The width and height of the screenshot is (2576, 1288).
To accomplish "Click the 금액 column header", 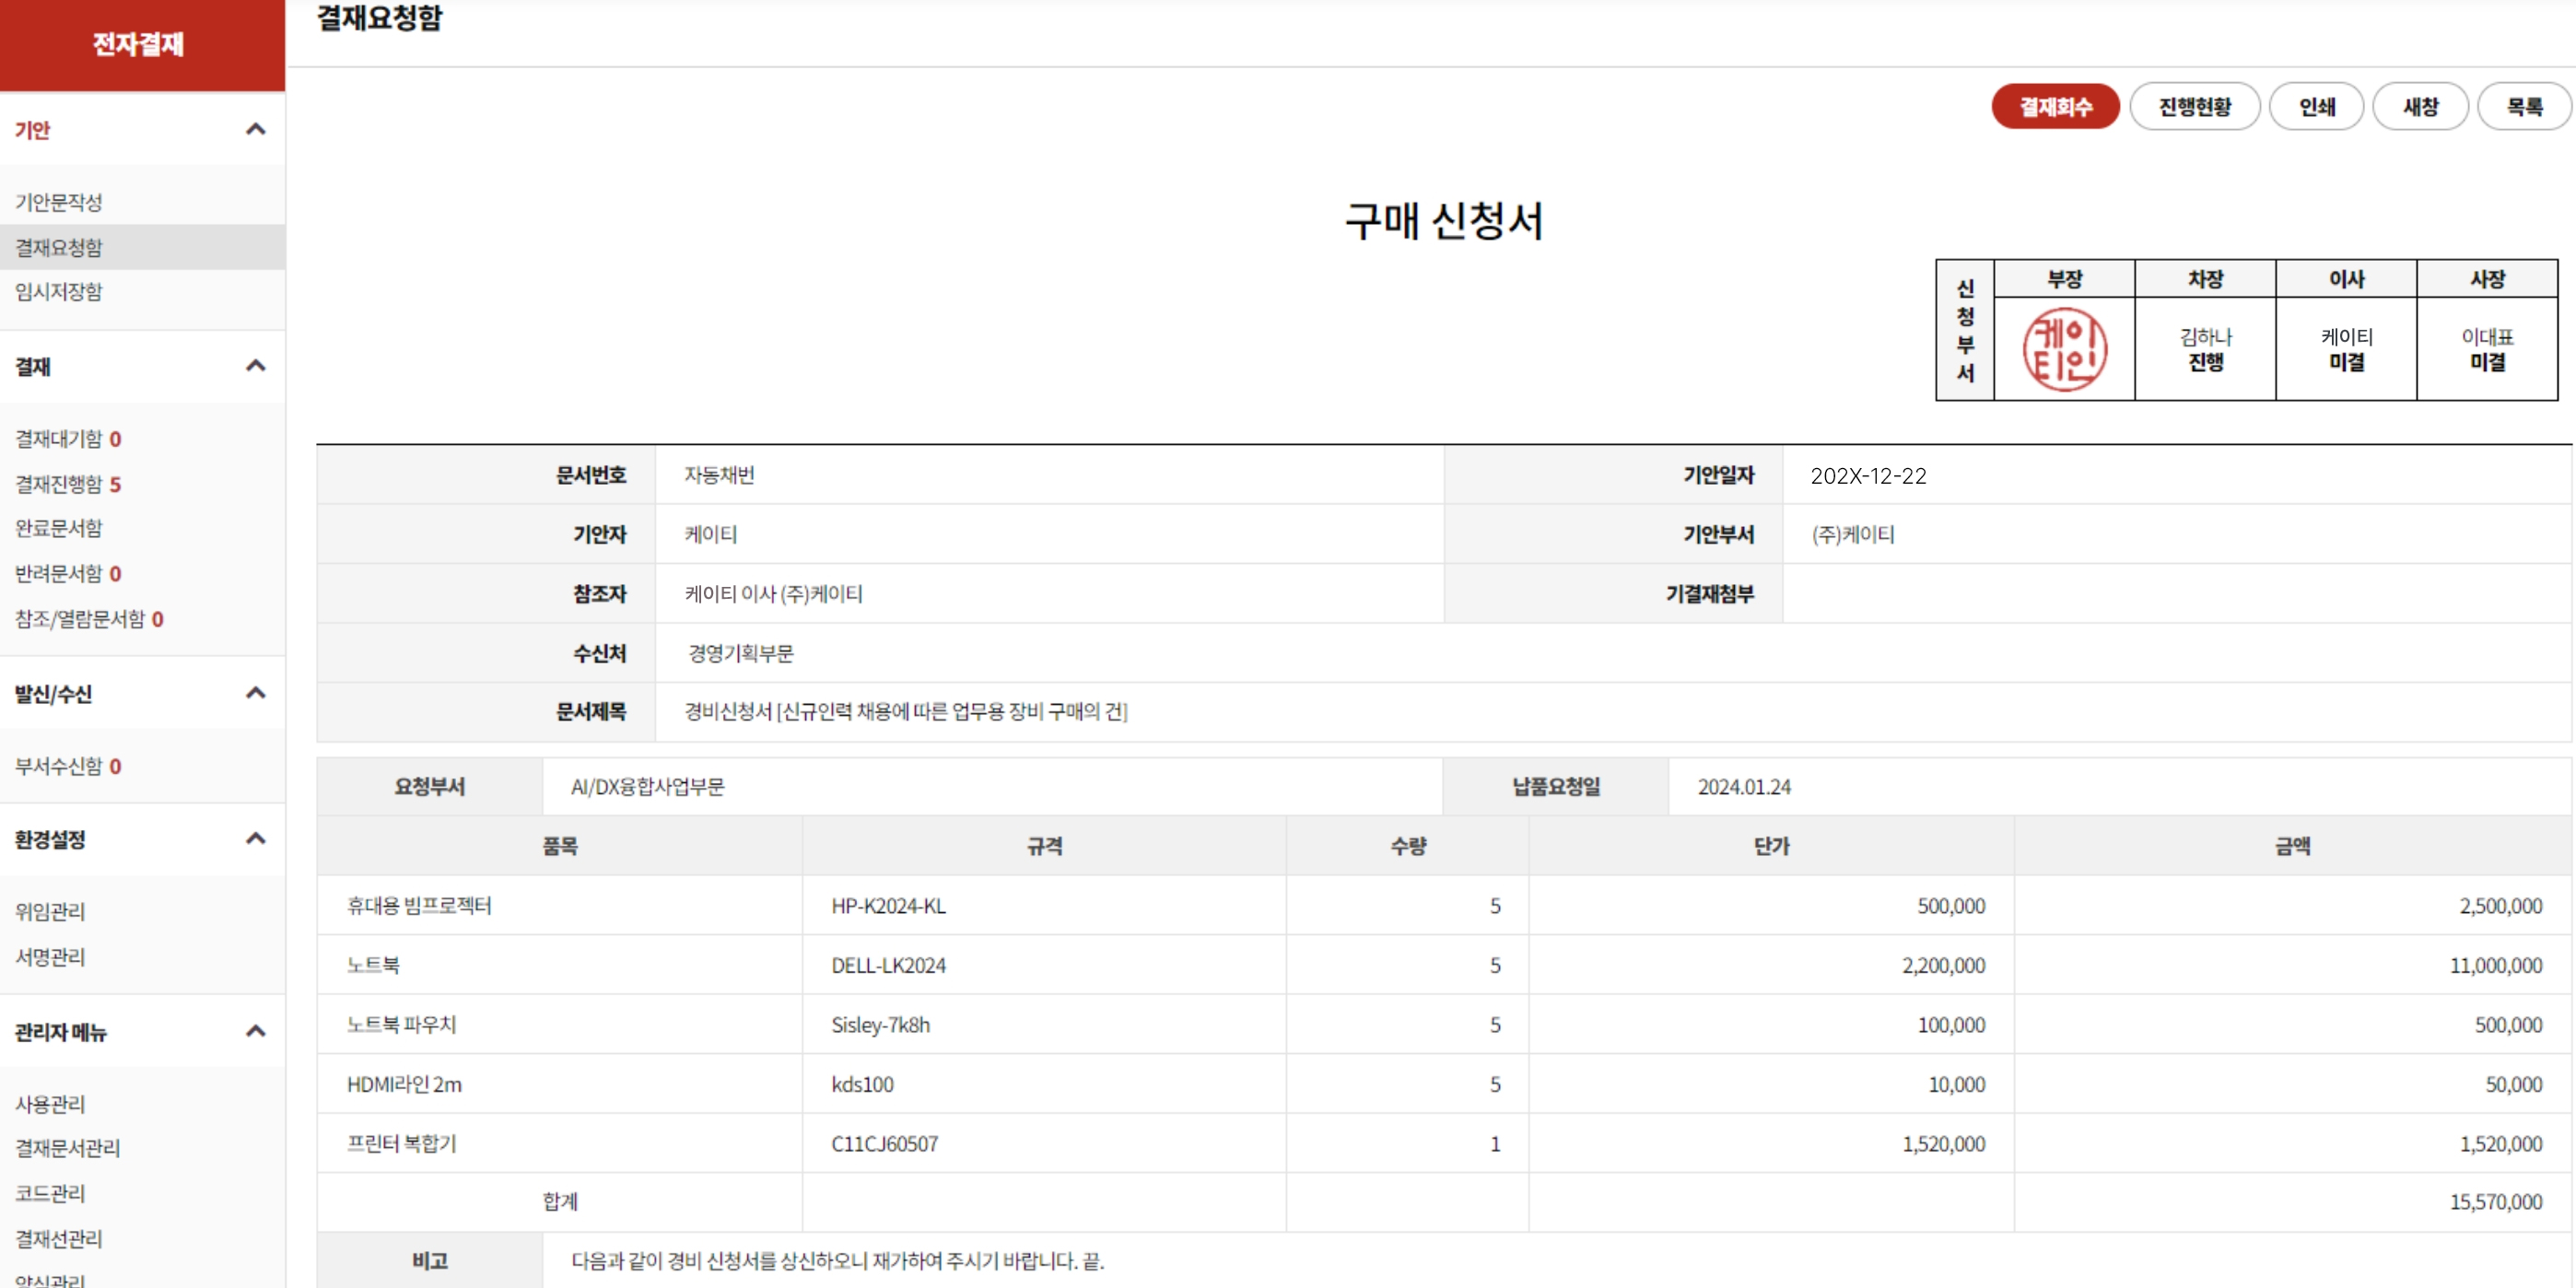I will point(2292,846).
